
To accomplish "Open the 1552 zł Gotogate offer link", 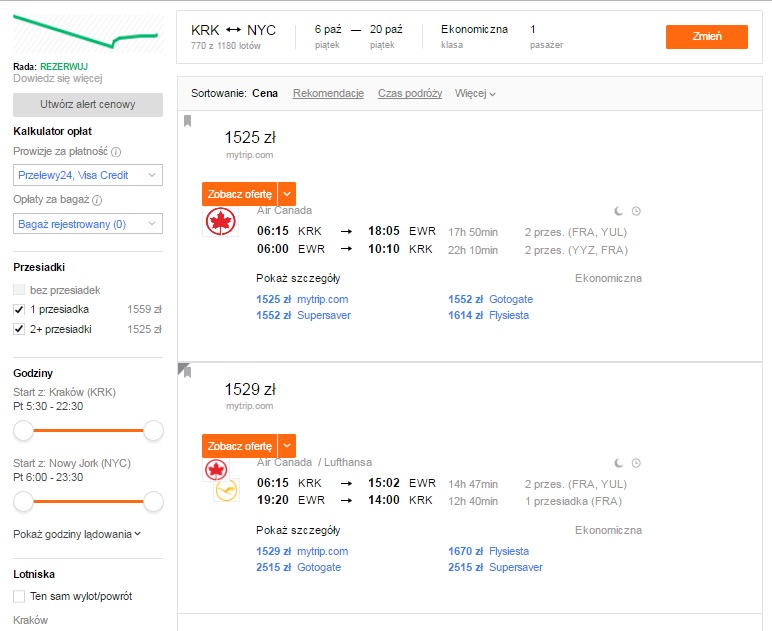I will click(x=490, y=299).
